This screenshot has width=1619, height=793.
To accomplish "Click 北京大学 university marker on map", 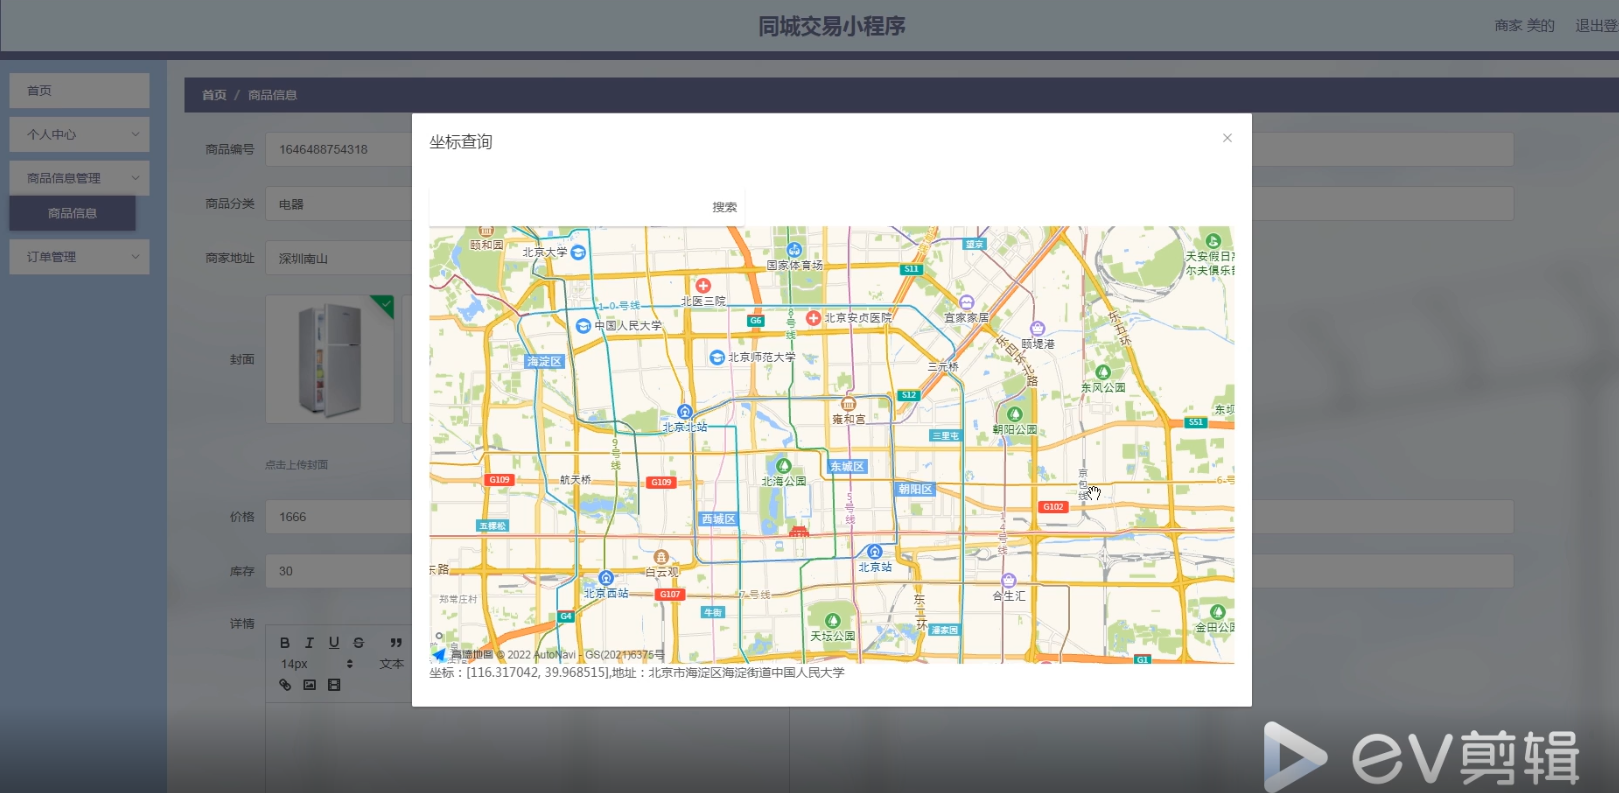I will pyautogui.click(x=577, y=252).
